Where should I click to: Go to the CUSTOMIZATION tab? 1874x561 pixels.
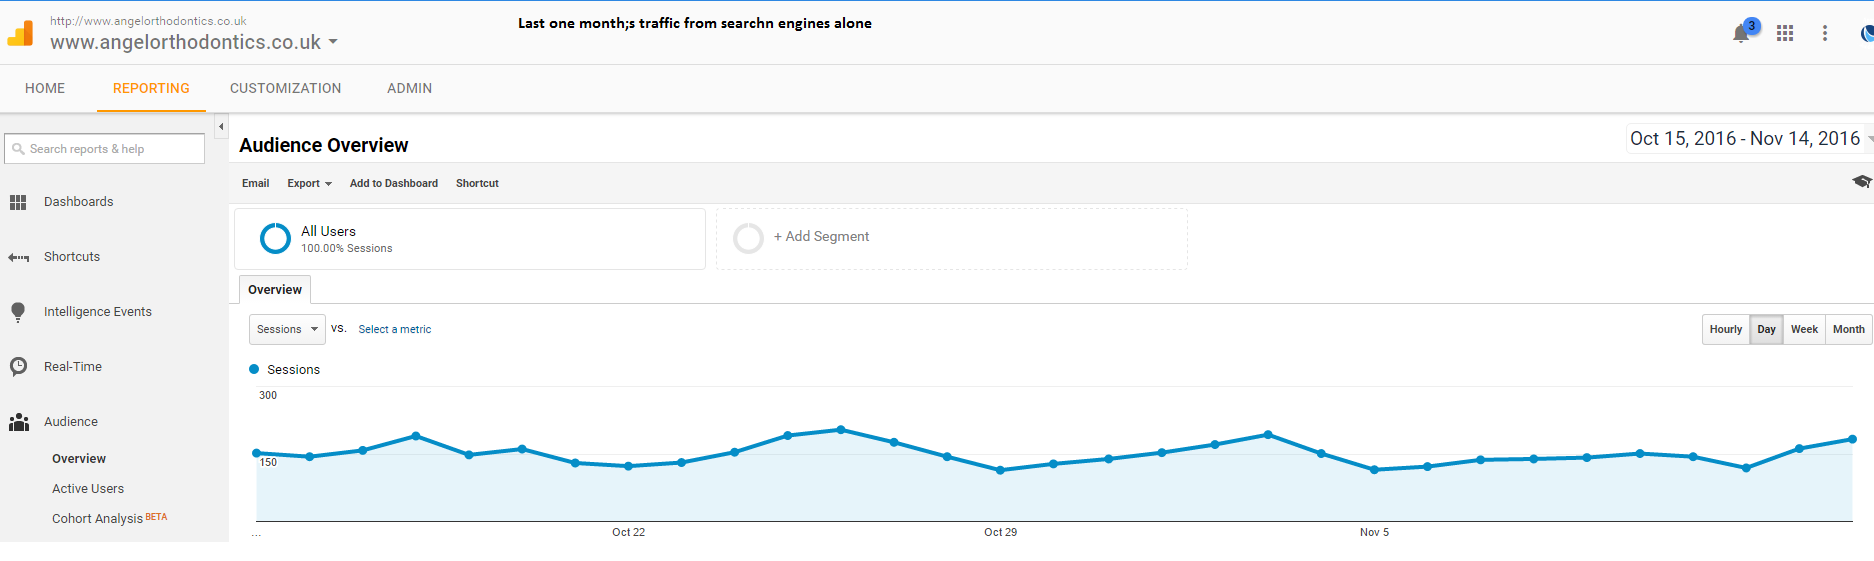pos(285,88)
